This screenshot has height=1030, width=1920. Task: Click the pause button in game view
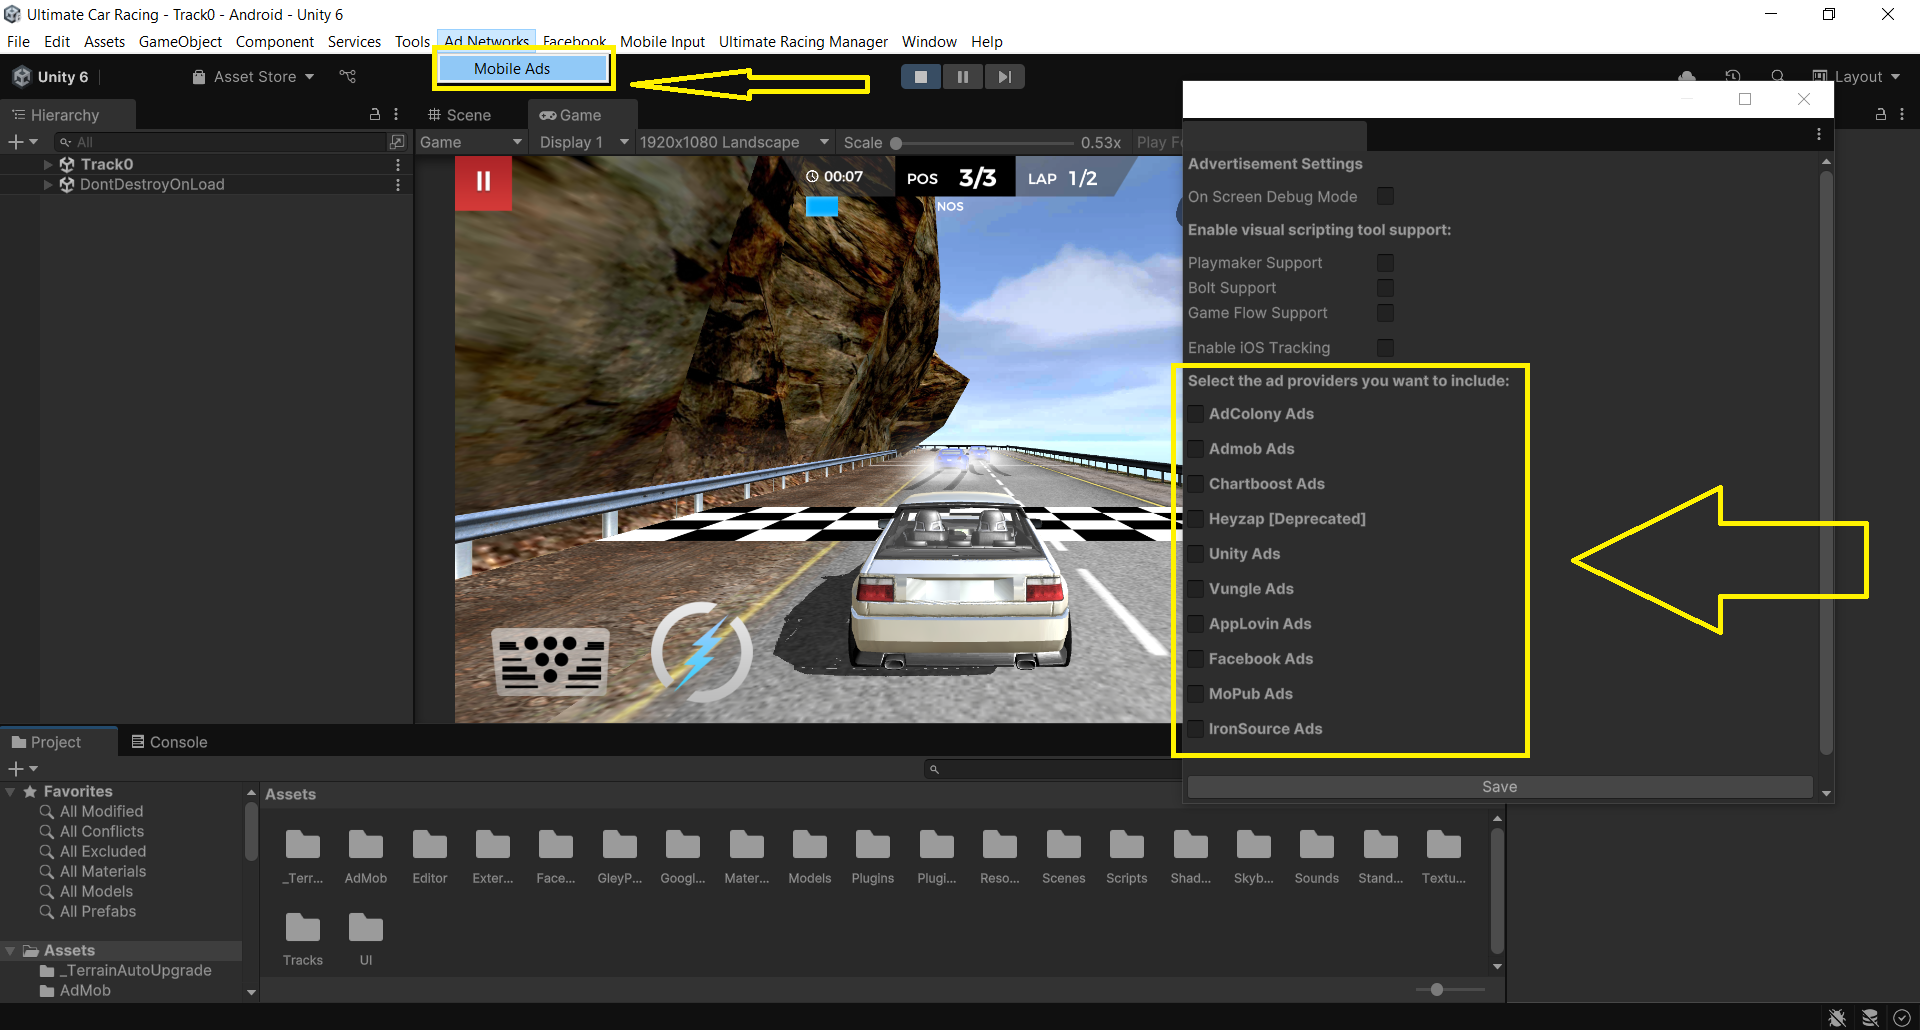483,182
